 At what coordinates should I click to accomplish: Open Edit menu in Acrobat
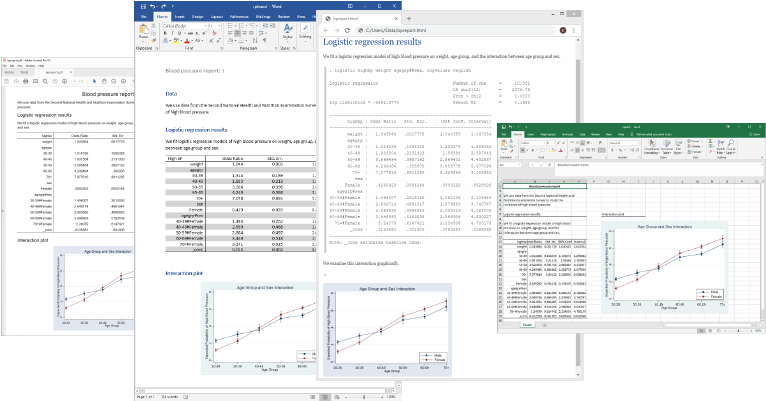pyautogui.click(x=12, y=65)
